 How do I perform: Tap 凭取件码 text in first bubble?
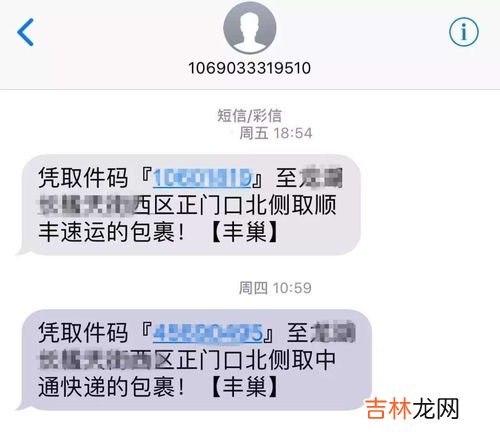83,178
